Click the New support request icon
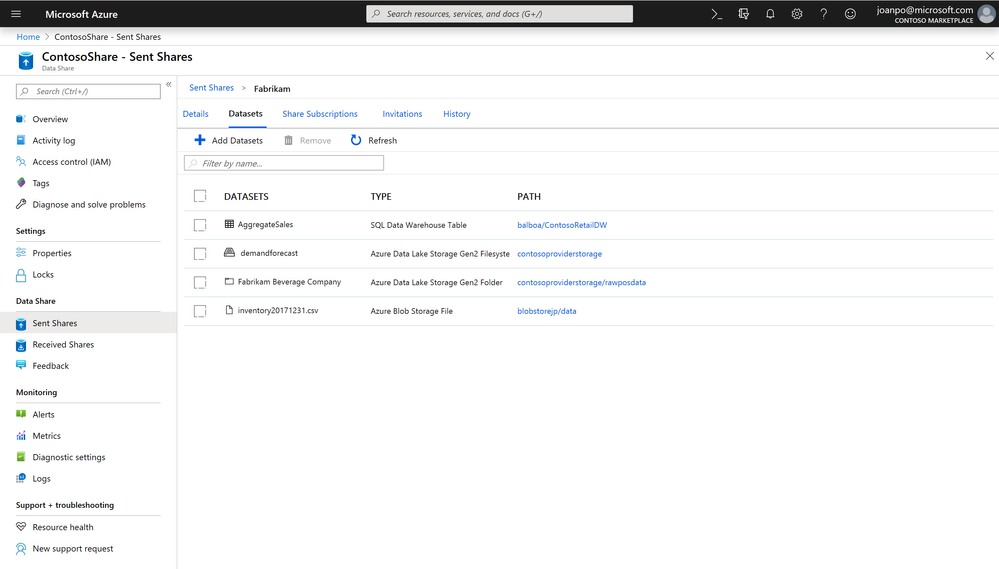The width and height of the screenshot is (999, 569). click(21, 549)
